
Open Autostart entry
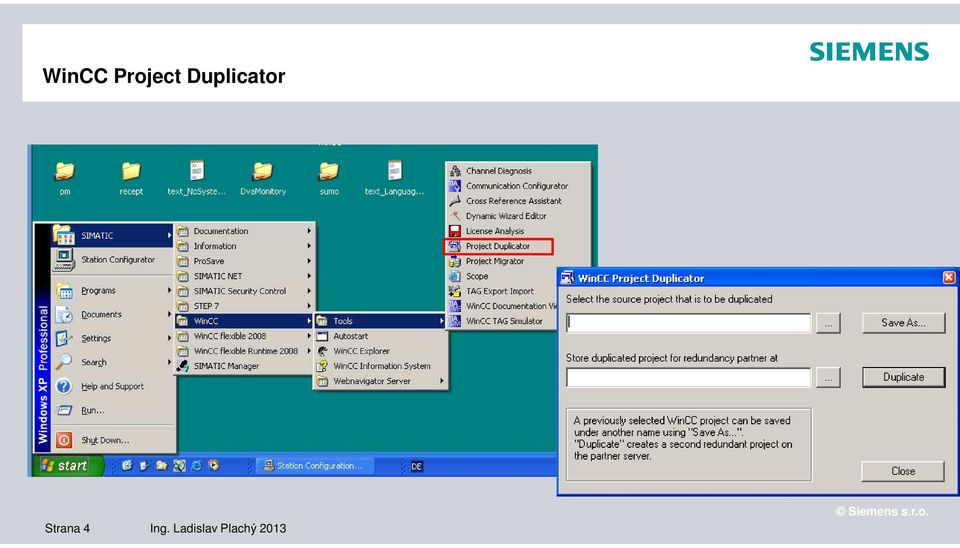pos(381,336)
